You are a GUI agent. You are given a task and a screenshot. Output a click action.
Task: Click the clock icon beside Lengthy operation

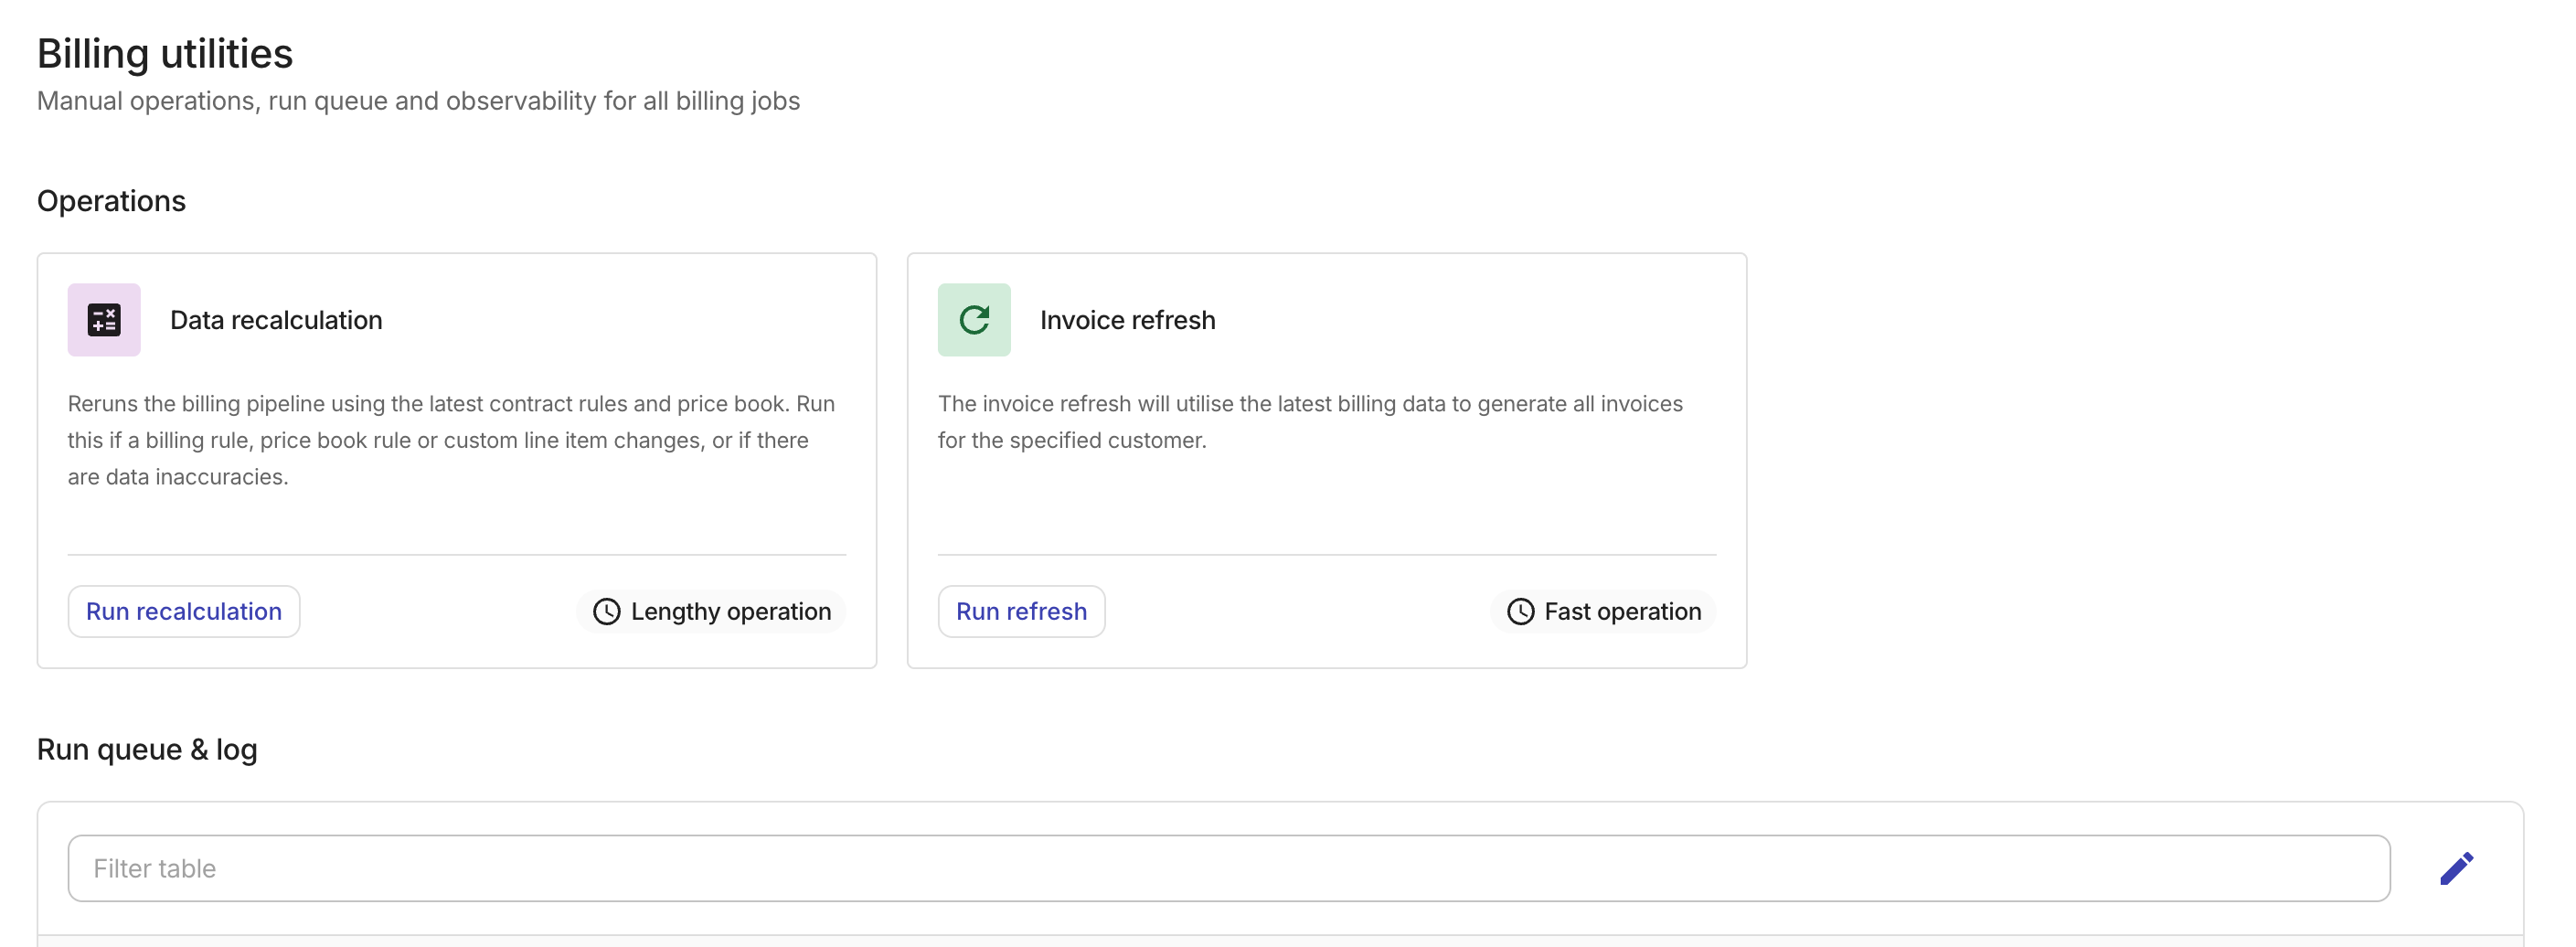click(606, 612)
